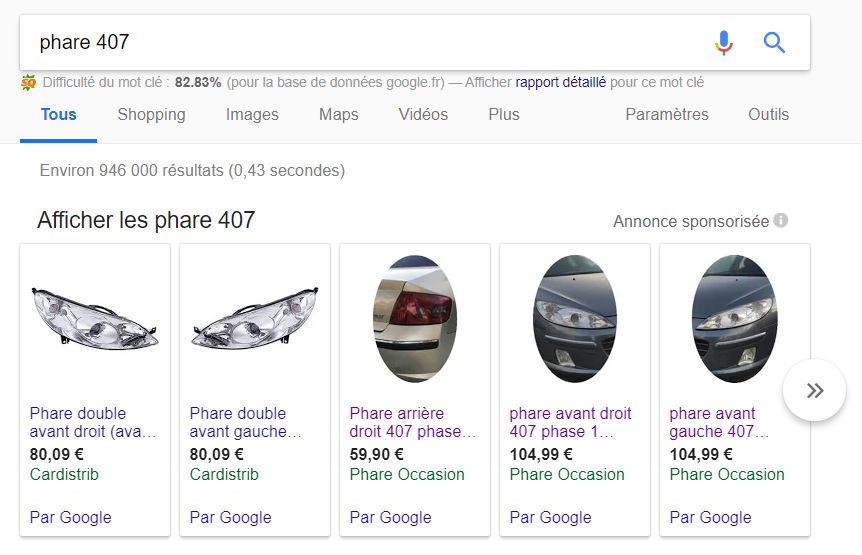The height and width of the screenshot is (555, 862).
Task: Open the rapport détaillé link
Action: pos(560,82)
